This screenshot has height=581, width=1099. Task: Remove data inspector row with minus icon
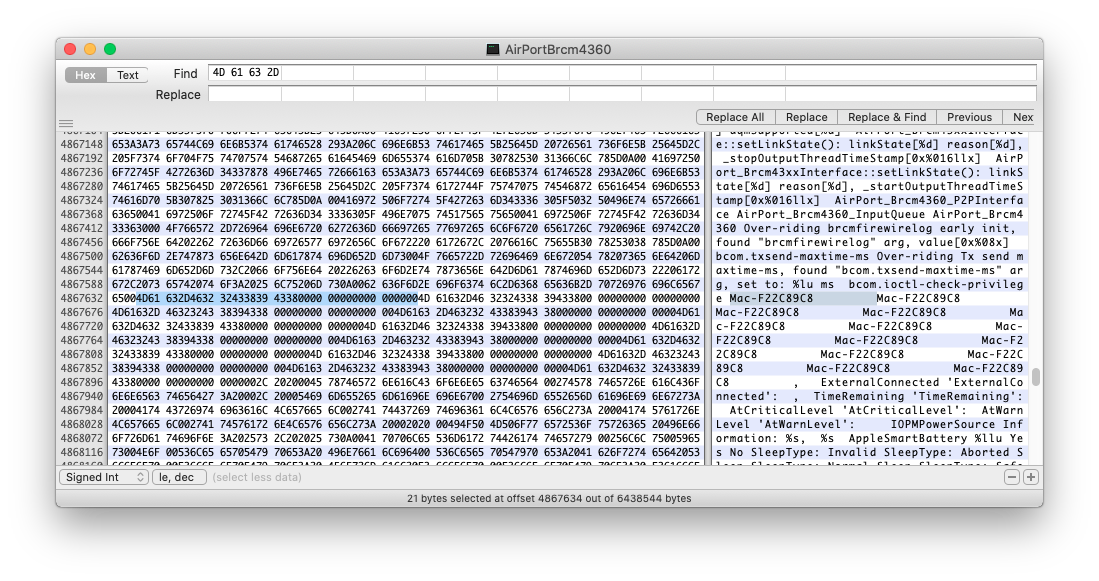pos(1011,477)
